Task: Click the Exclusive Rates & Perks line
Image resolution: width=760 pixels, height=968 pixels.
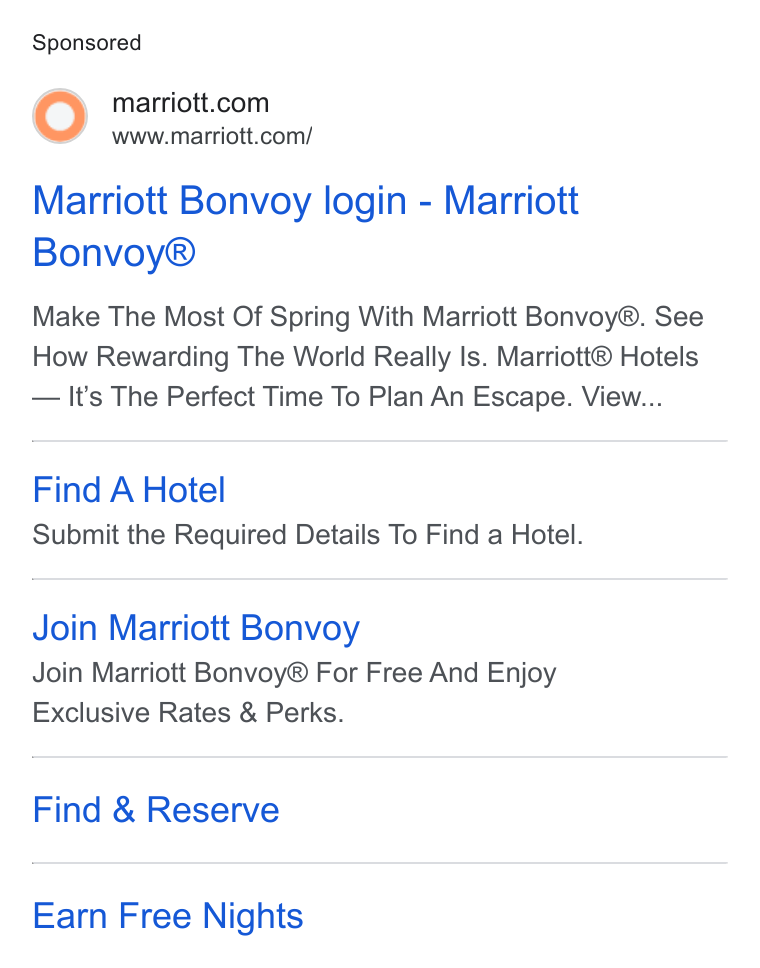Action: tap(188, 713)
